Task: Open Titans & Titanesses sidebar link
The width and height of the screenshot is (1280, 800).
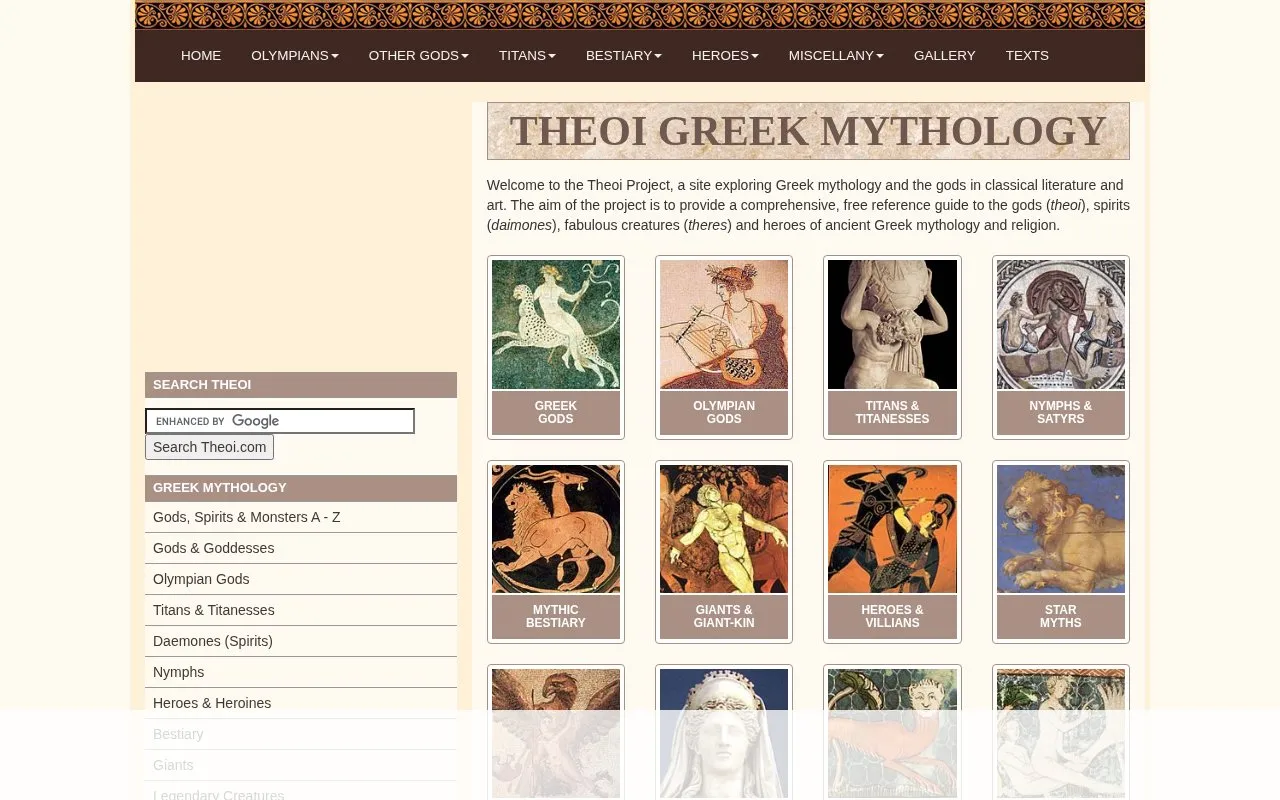Action: point(301,610)
